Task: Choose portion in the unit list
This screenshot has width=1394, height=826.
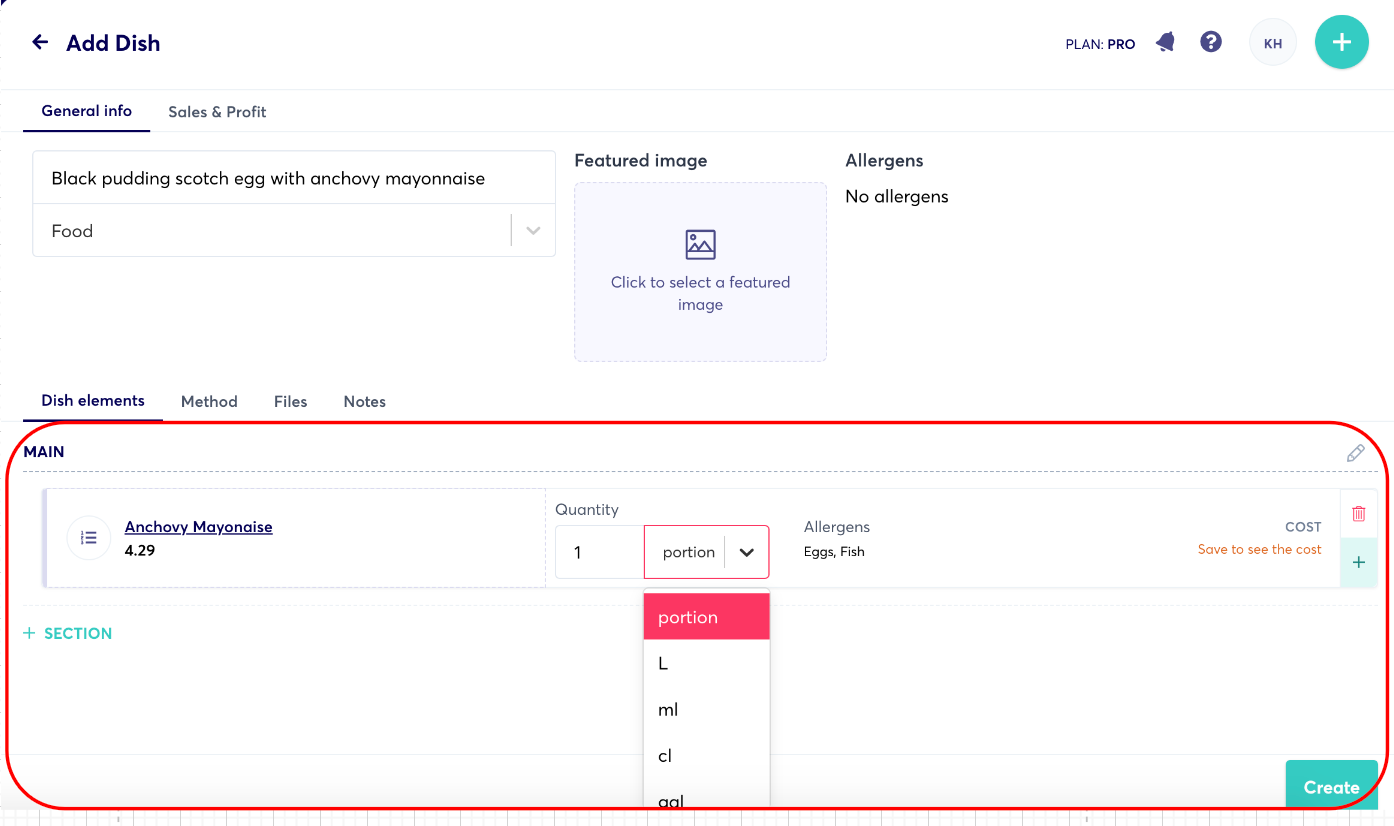Action: tap(707, 617)
